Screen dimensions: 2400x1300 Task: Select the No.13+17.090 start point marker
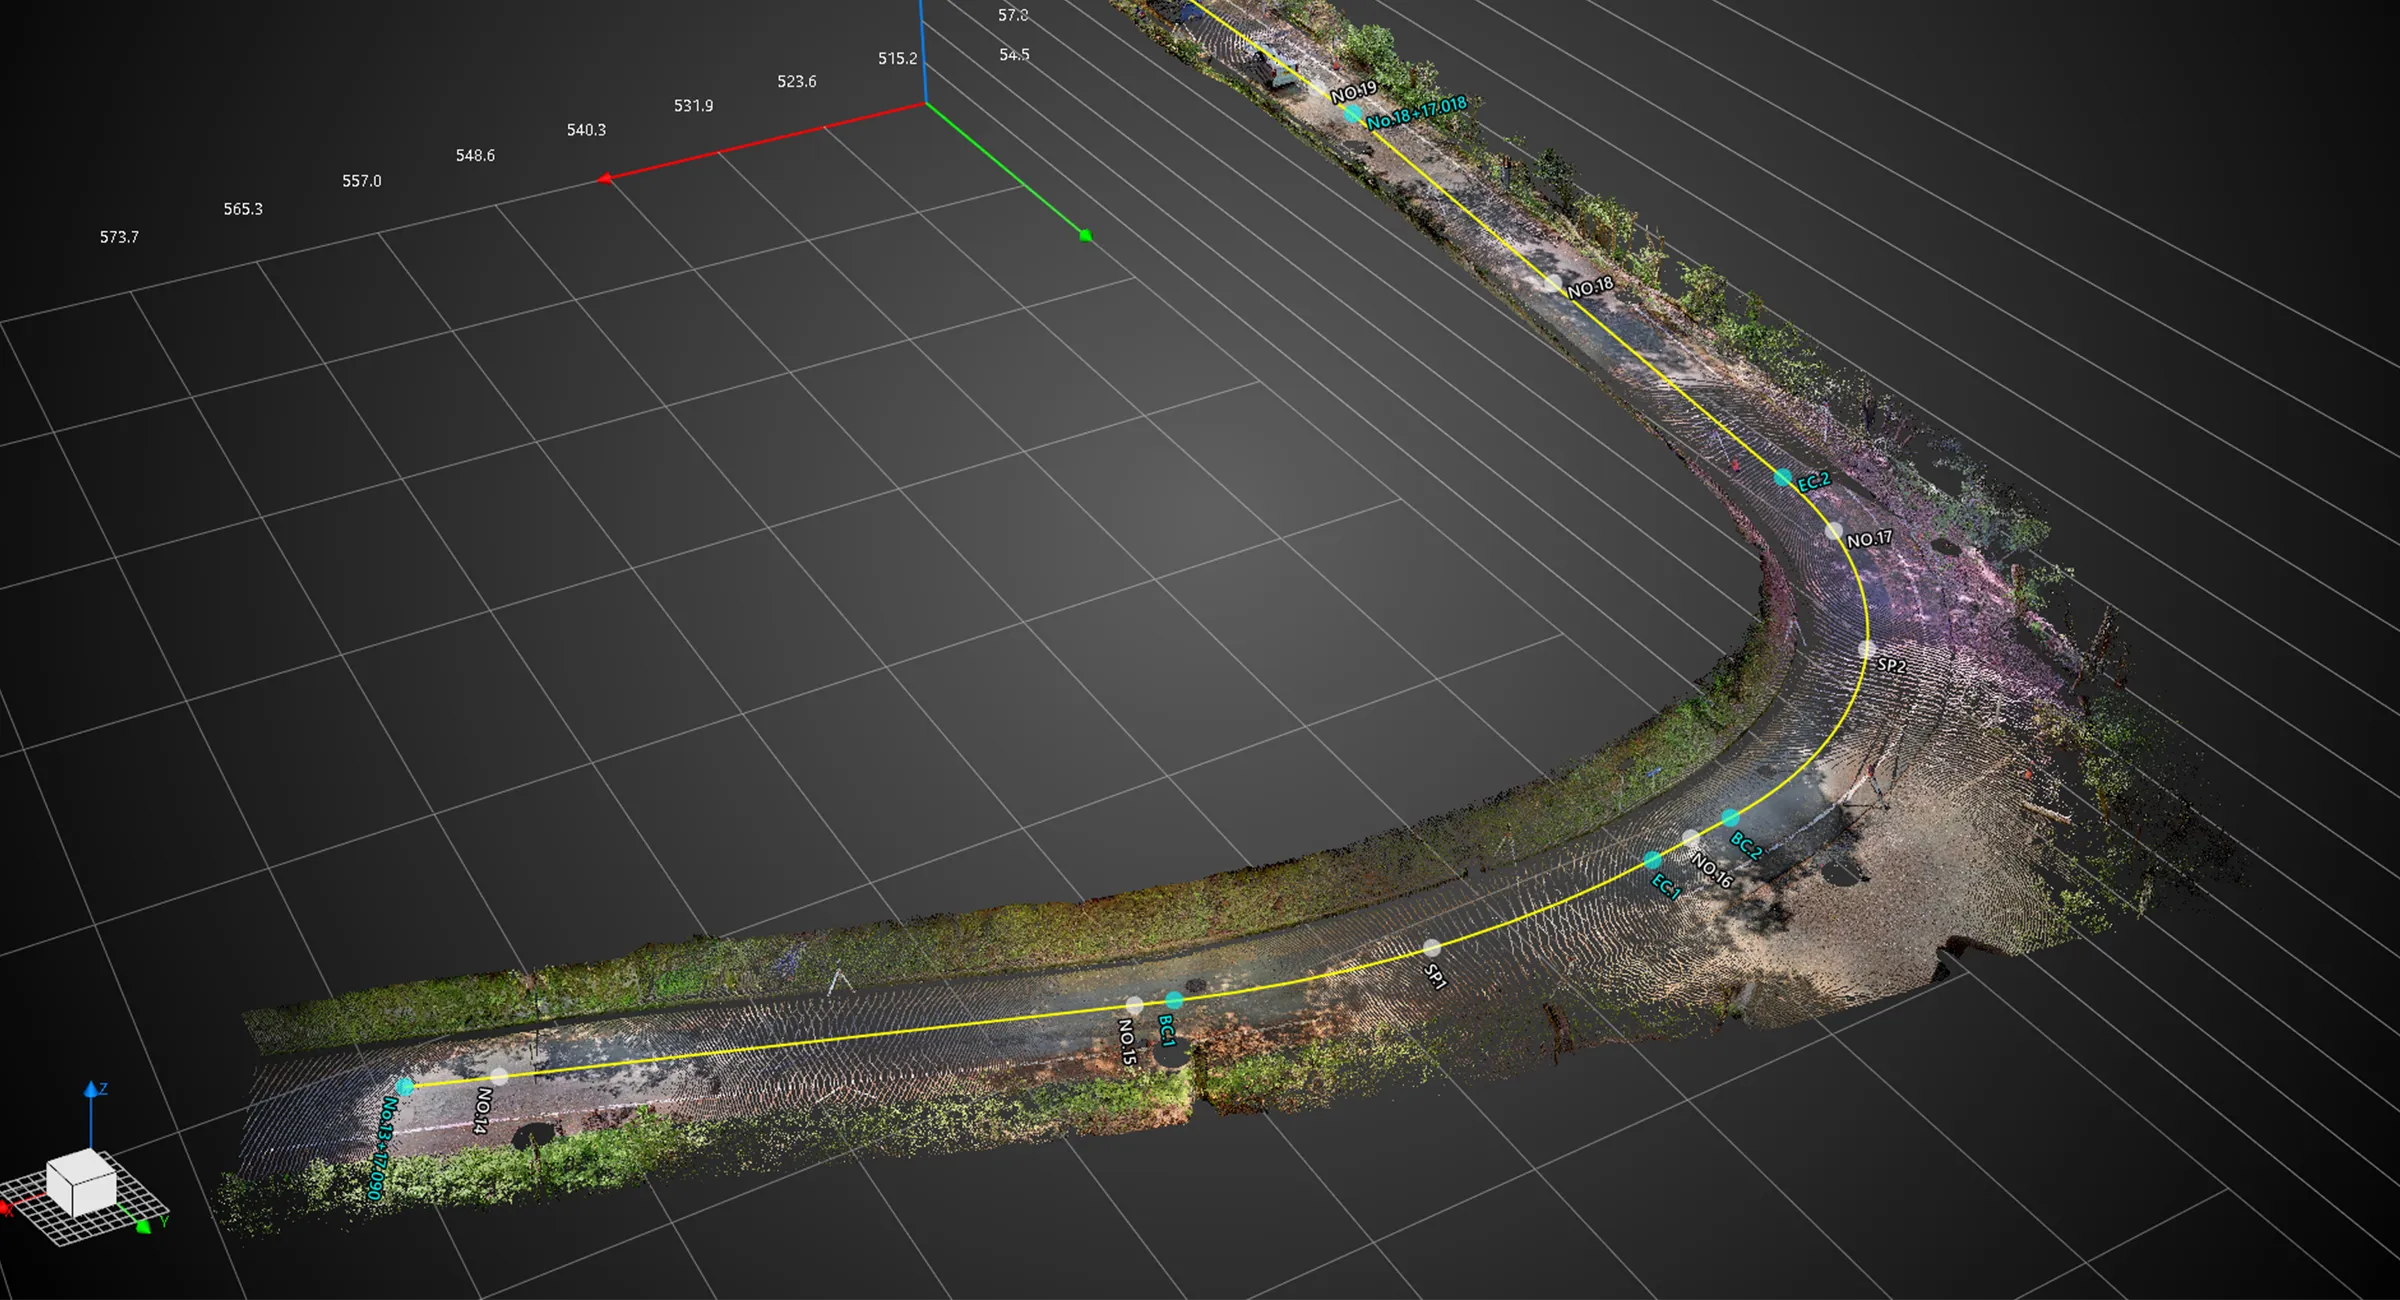click(x=405, y=1086)
